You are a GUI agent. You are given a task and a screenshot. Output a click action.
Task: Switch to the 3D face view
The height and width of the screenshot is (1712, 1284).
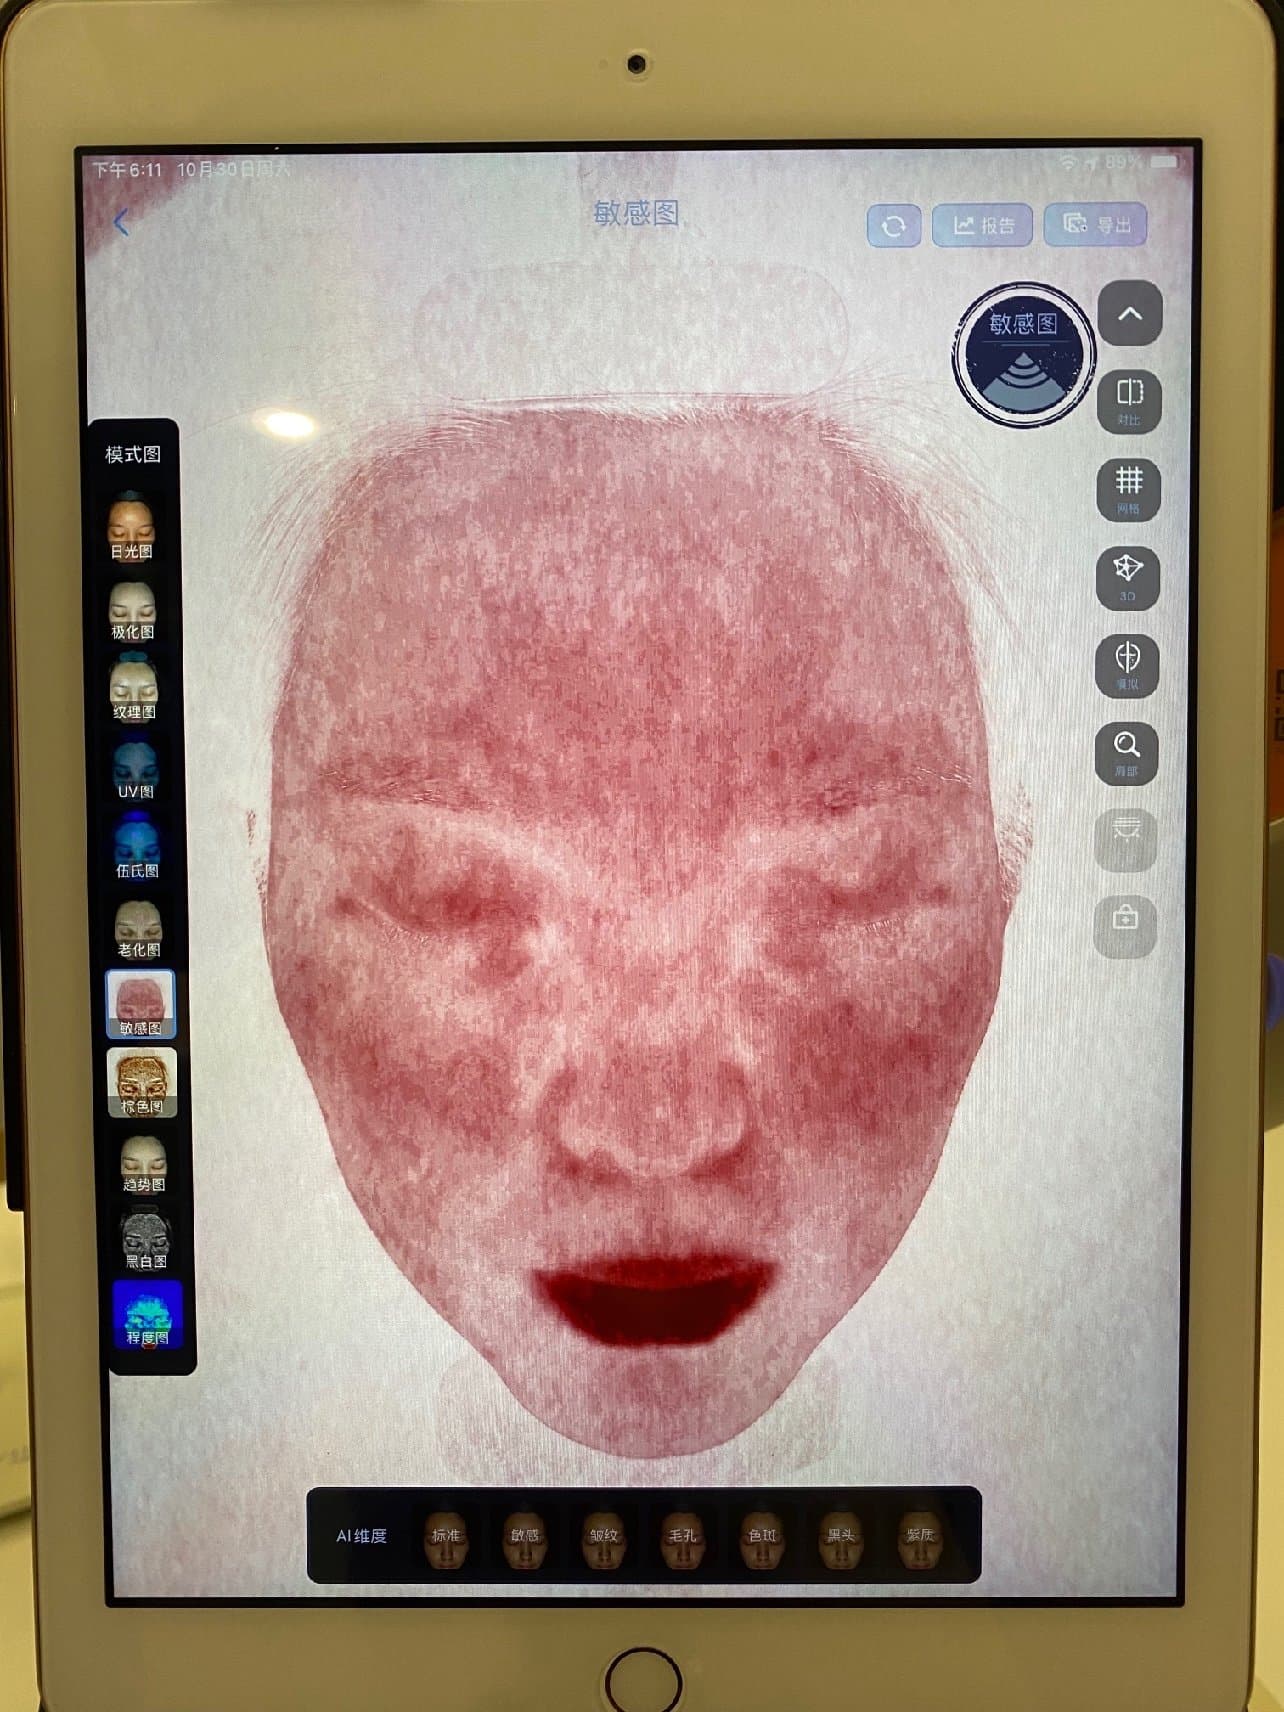[x=1128, y=576]
